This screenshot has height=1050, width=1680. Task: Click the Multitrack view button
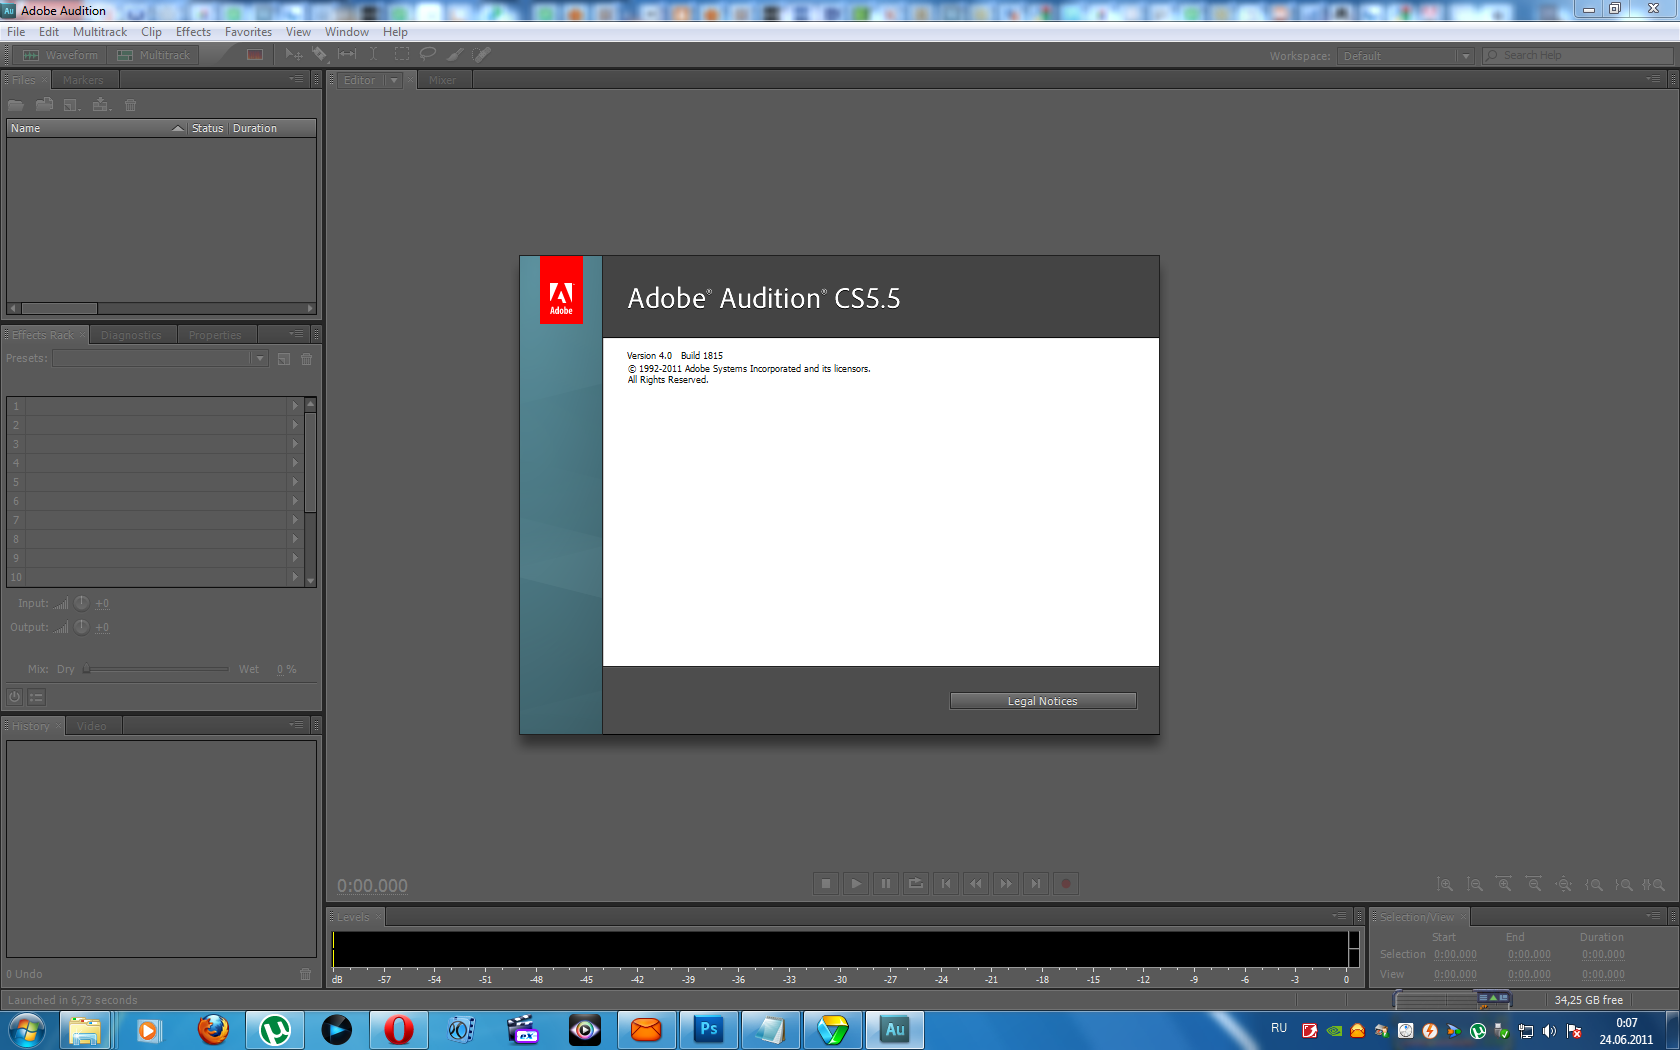(x=153, y=55)
